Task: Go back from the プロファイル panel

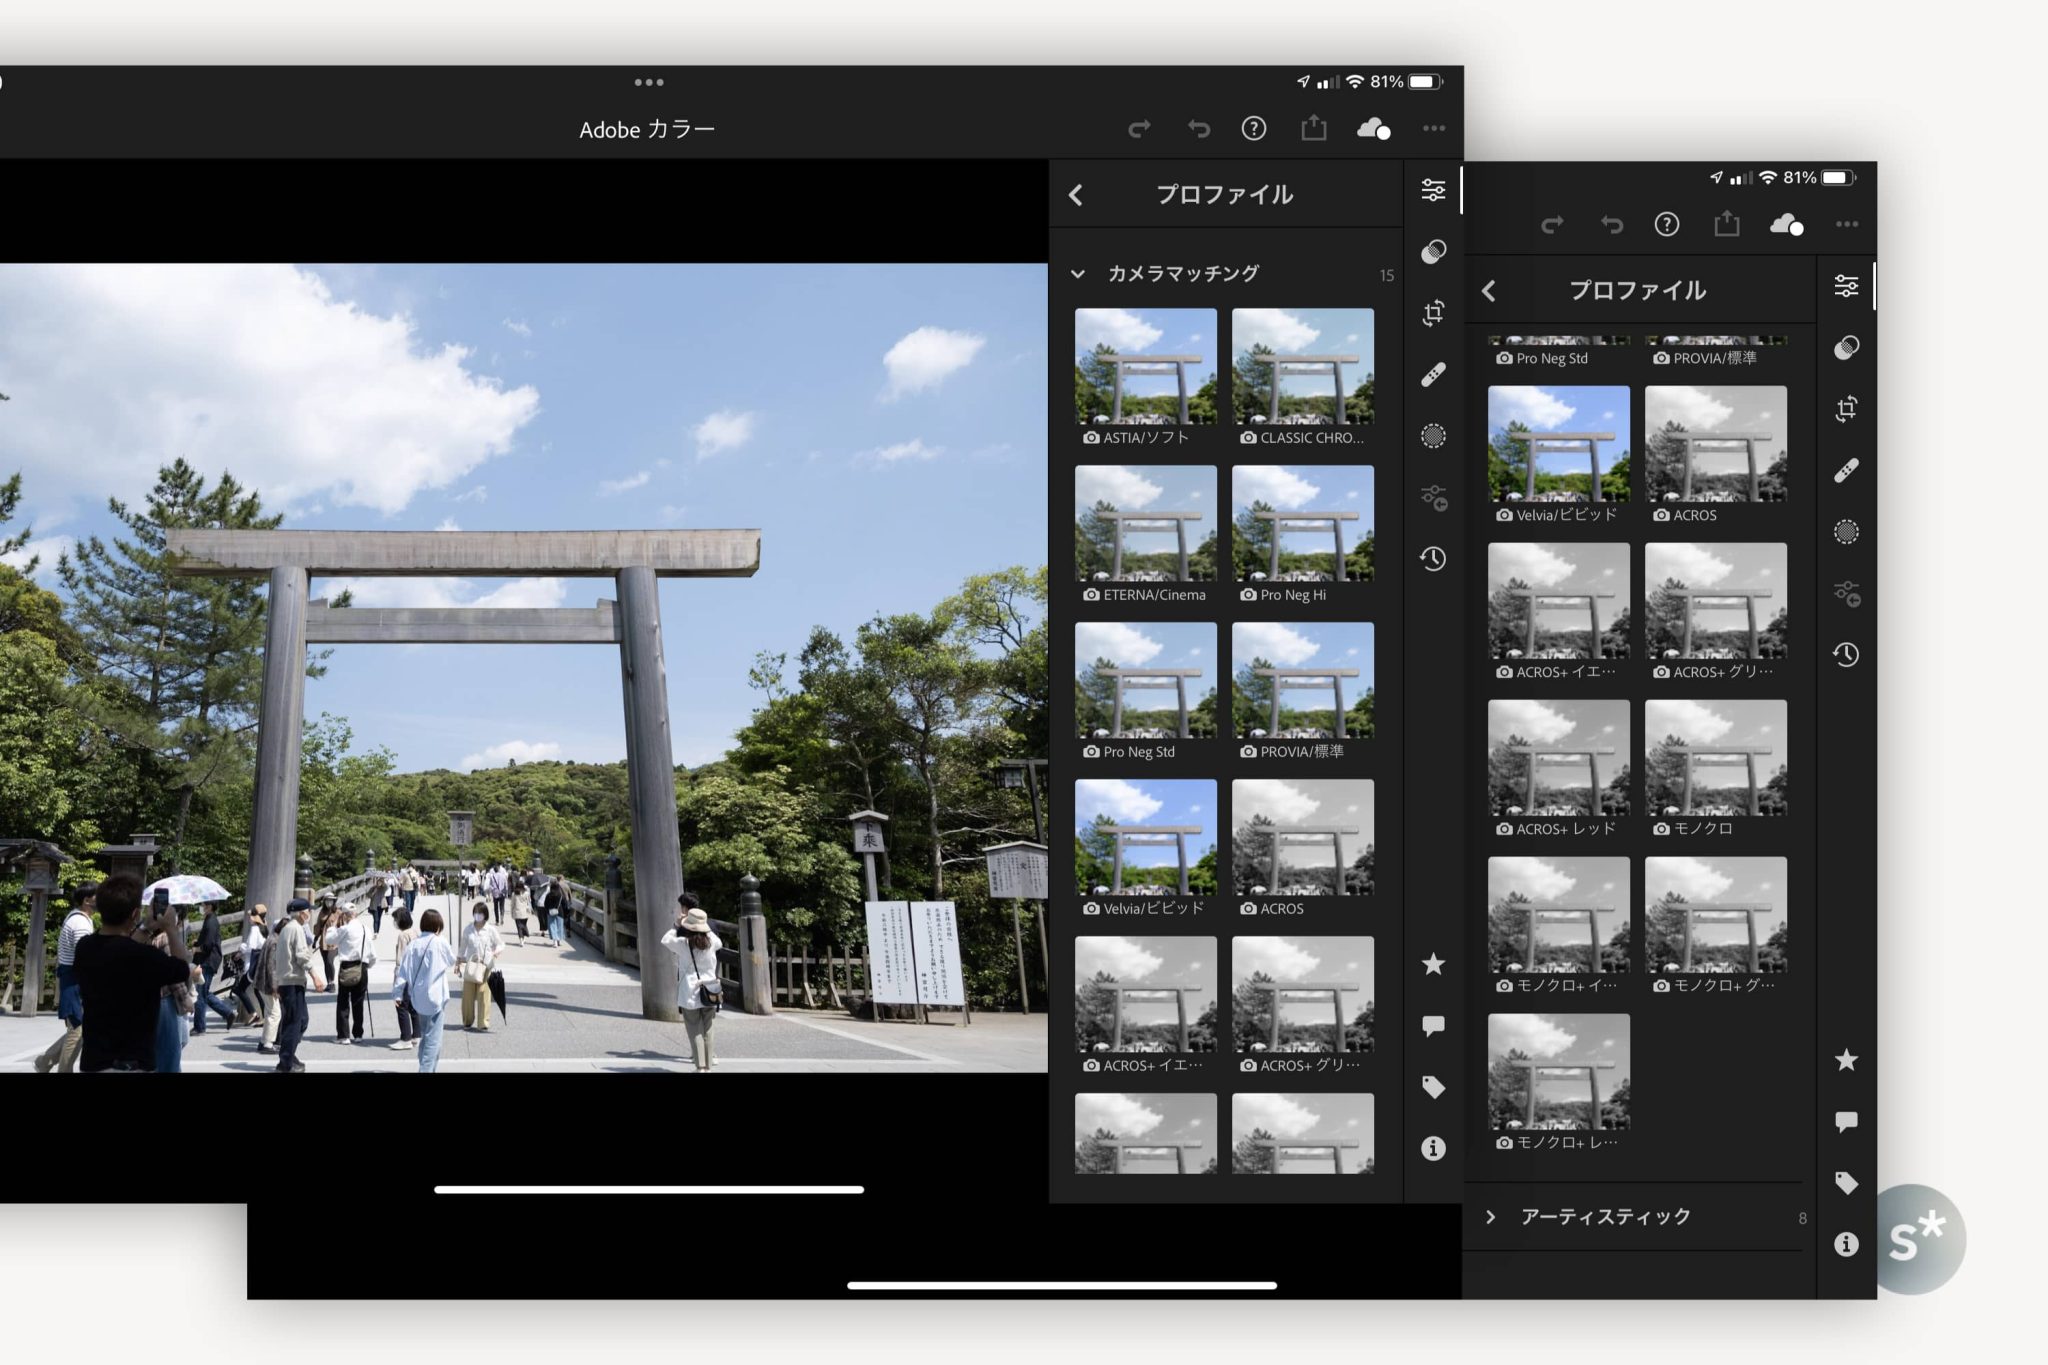Action: point(1076,195)
